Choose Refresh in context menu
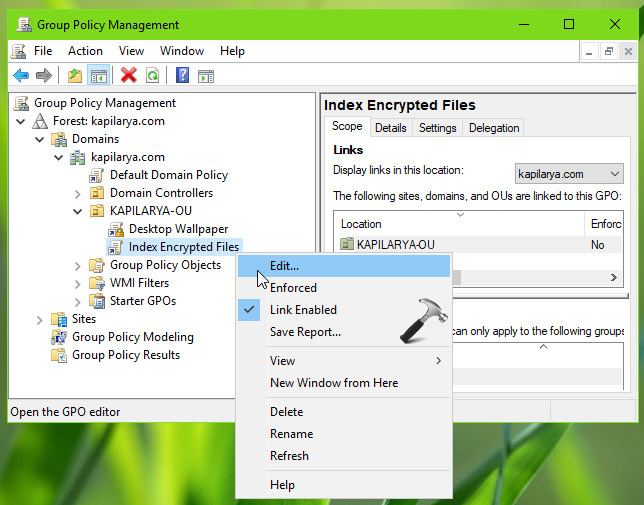 pyautogui.click(x=344, y=456)
